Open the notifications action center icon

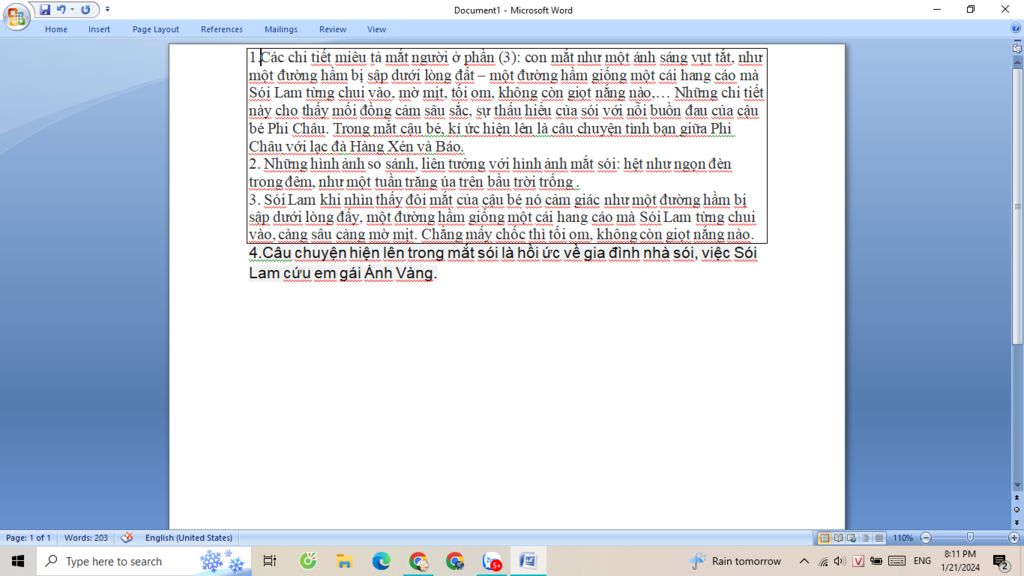[1001, 561]
